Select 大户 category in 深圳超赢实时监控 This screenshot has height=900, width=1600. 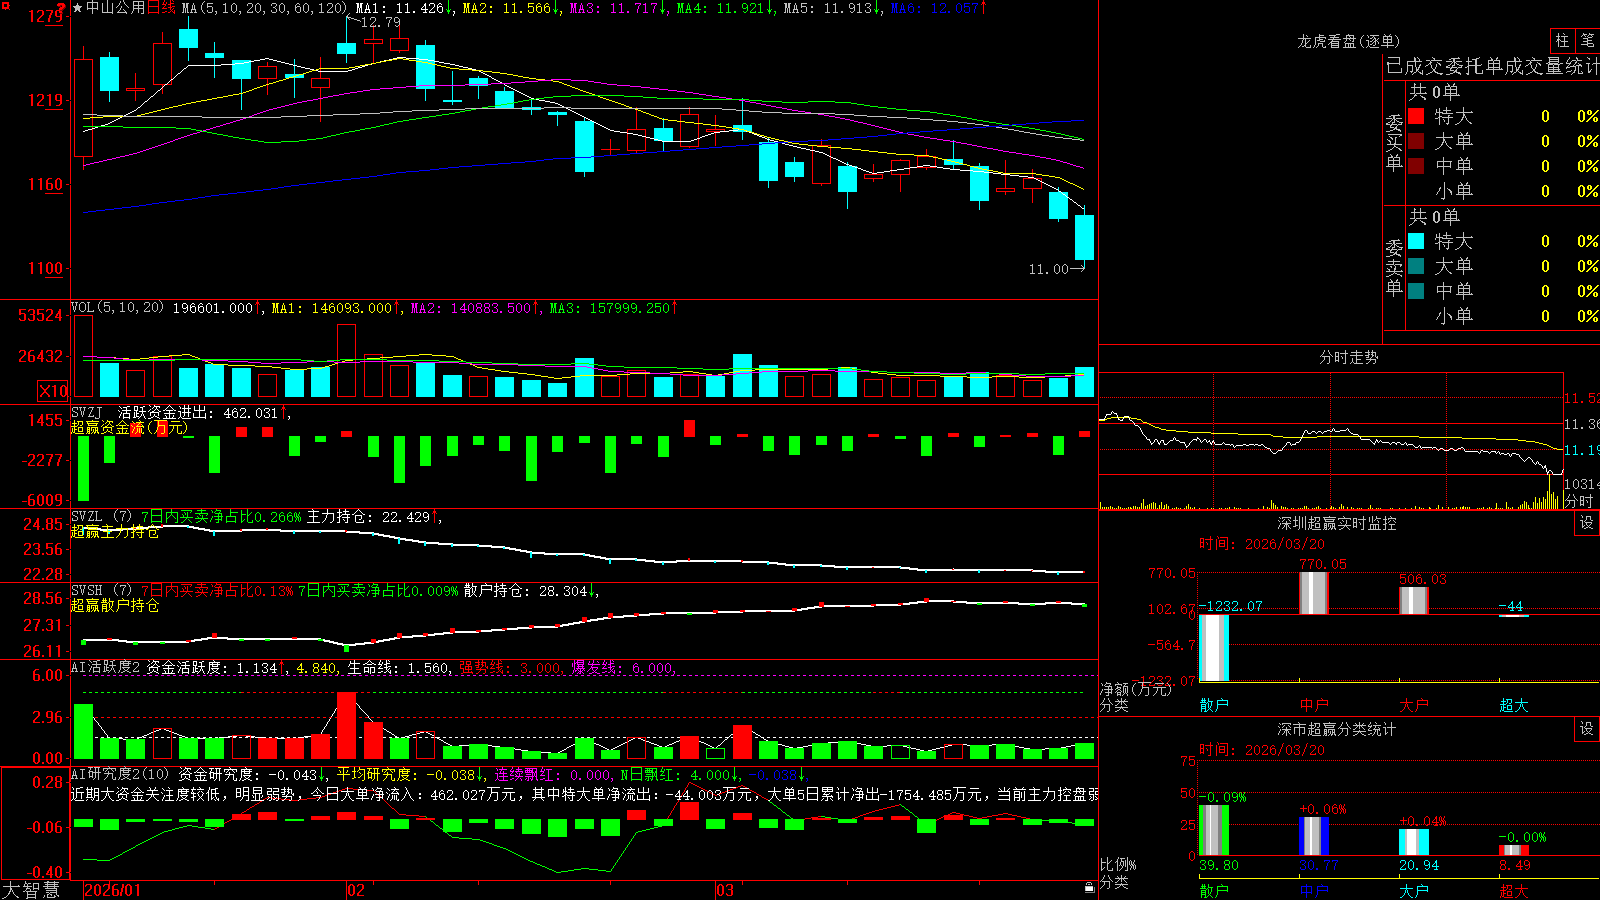point(1414,705)
